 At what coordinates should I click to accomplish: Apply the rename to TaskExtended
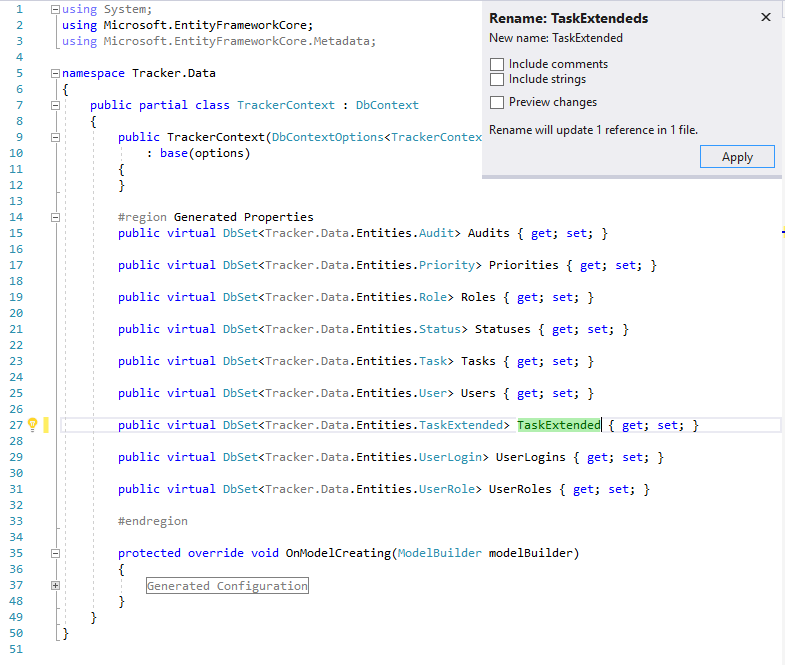tap(737, 157)
